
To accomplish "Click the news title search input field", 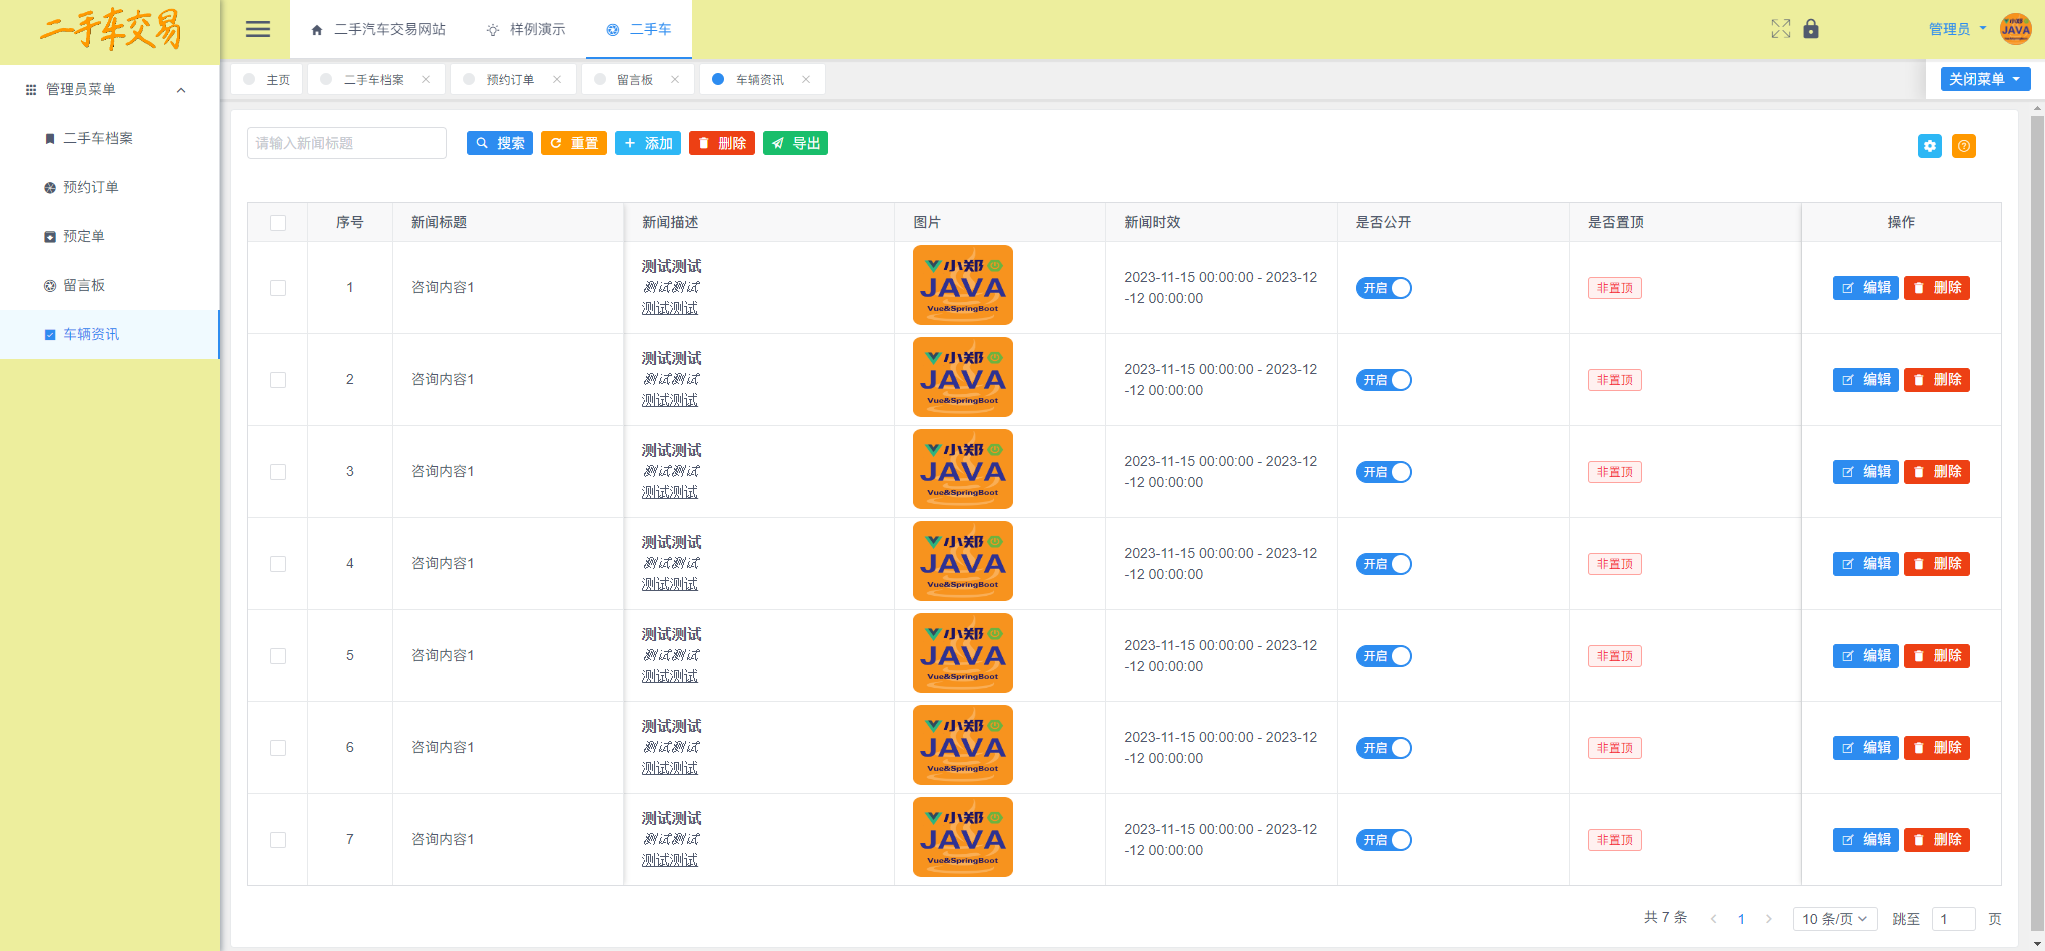I will 346,143.
